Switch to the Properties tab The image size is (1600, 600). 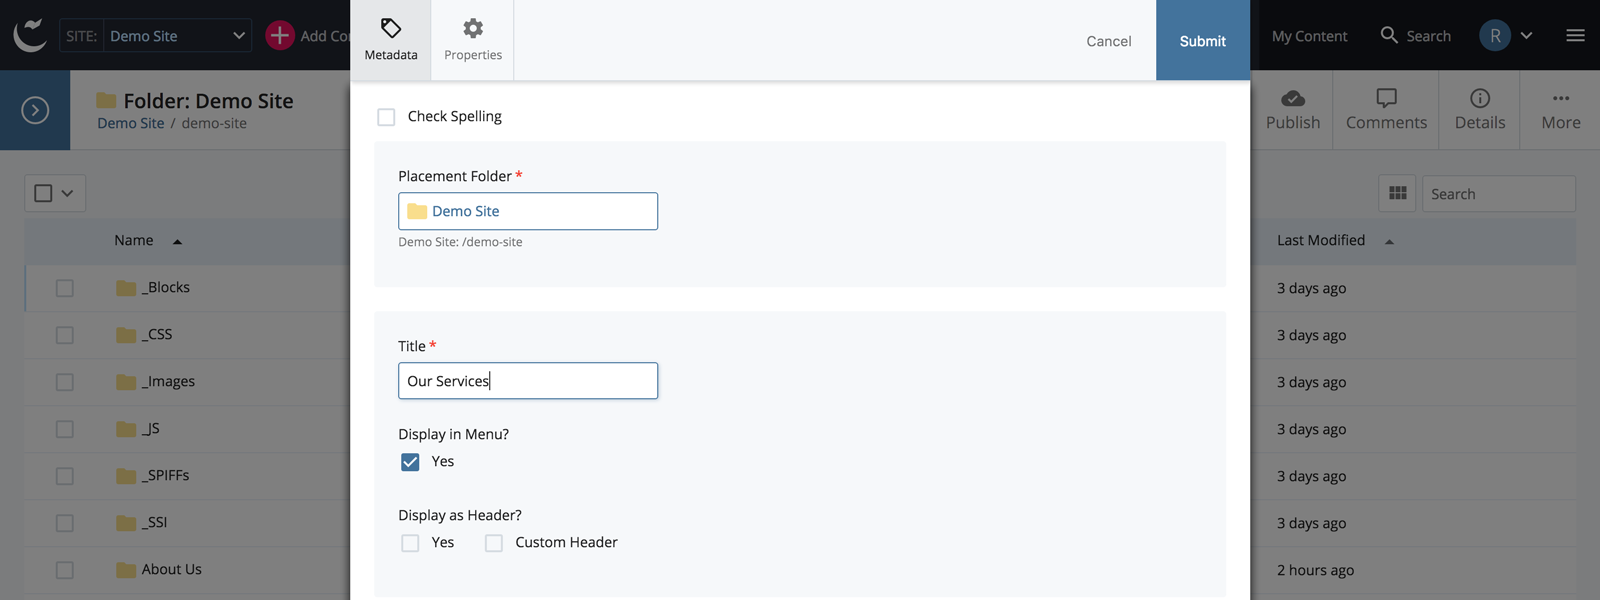click(473, 40)
